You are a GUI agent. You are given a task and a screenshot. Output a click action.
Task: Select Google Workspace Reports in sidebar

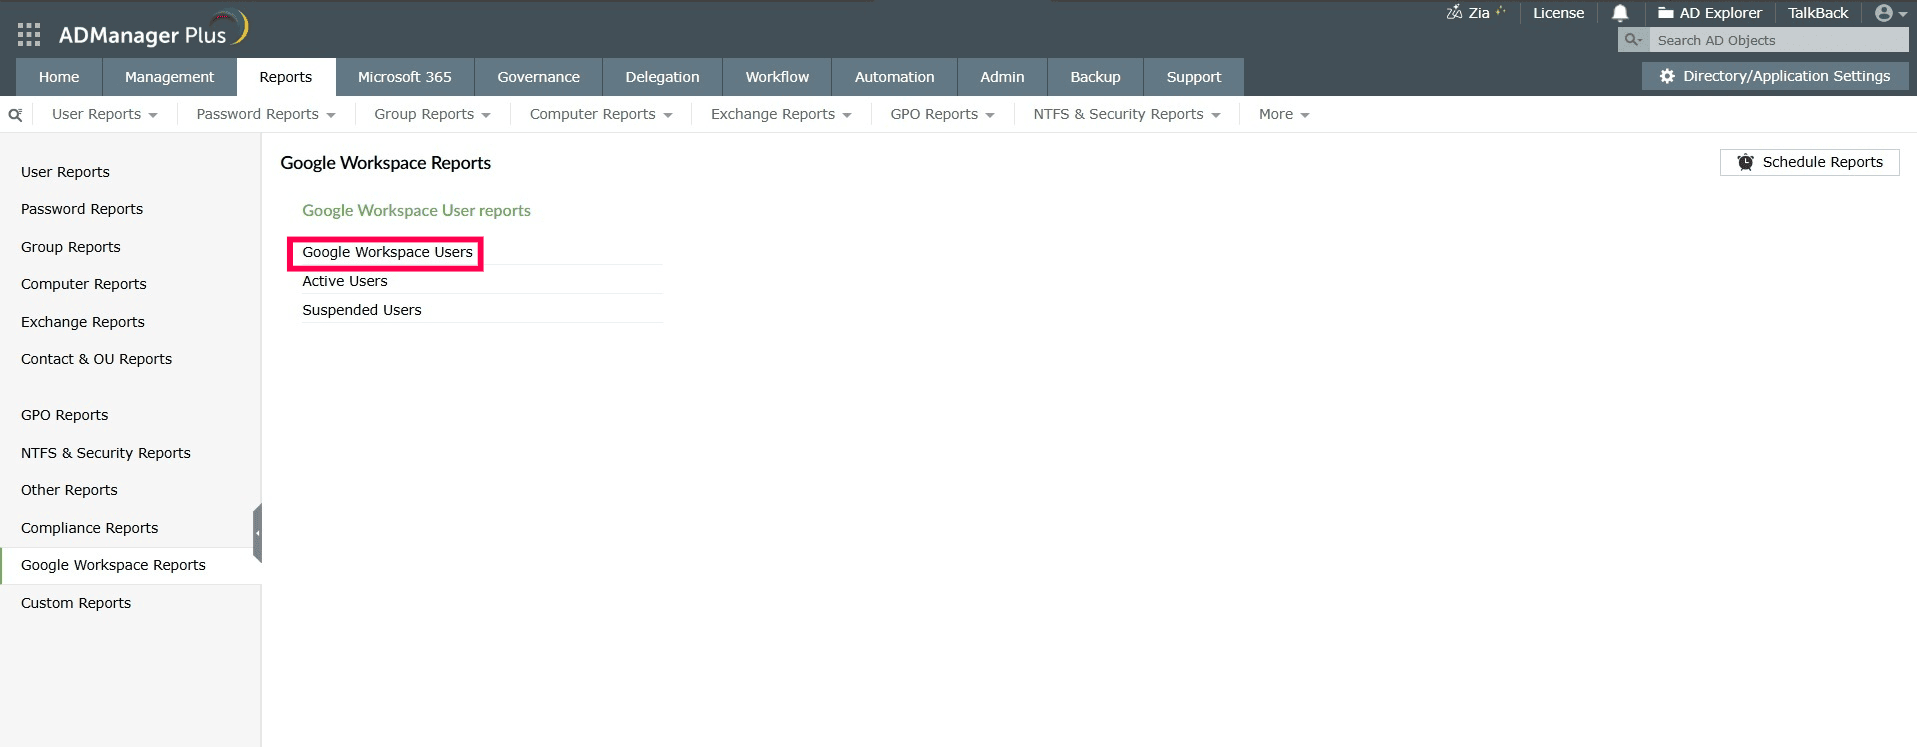(x=113, y=565)
